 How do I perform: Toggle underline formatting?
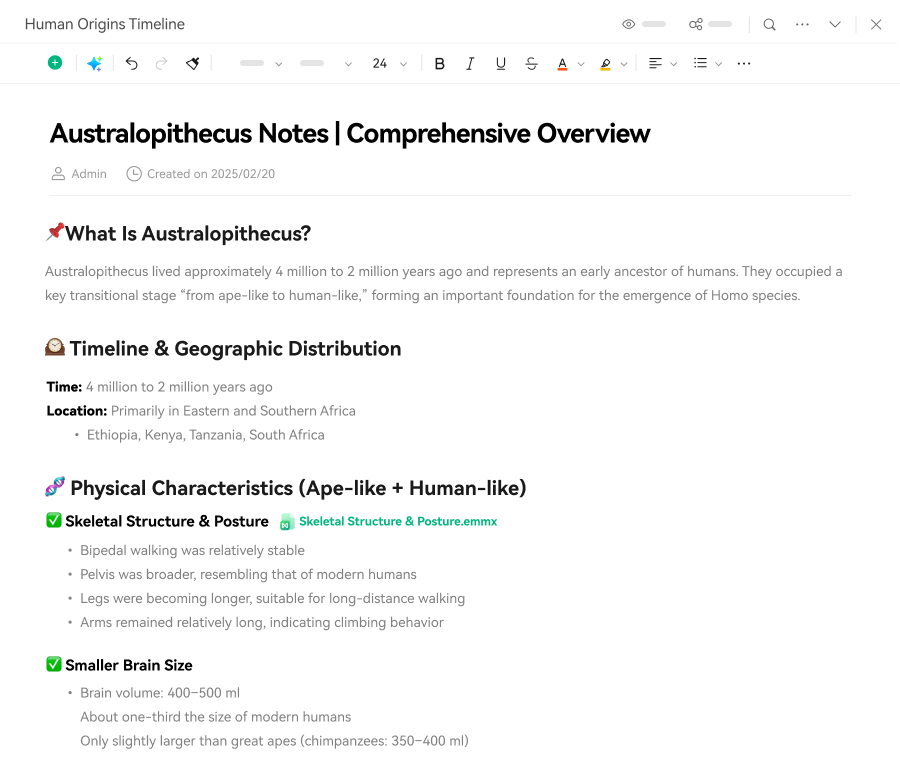(501, 64)
